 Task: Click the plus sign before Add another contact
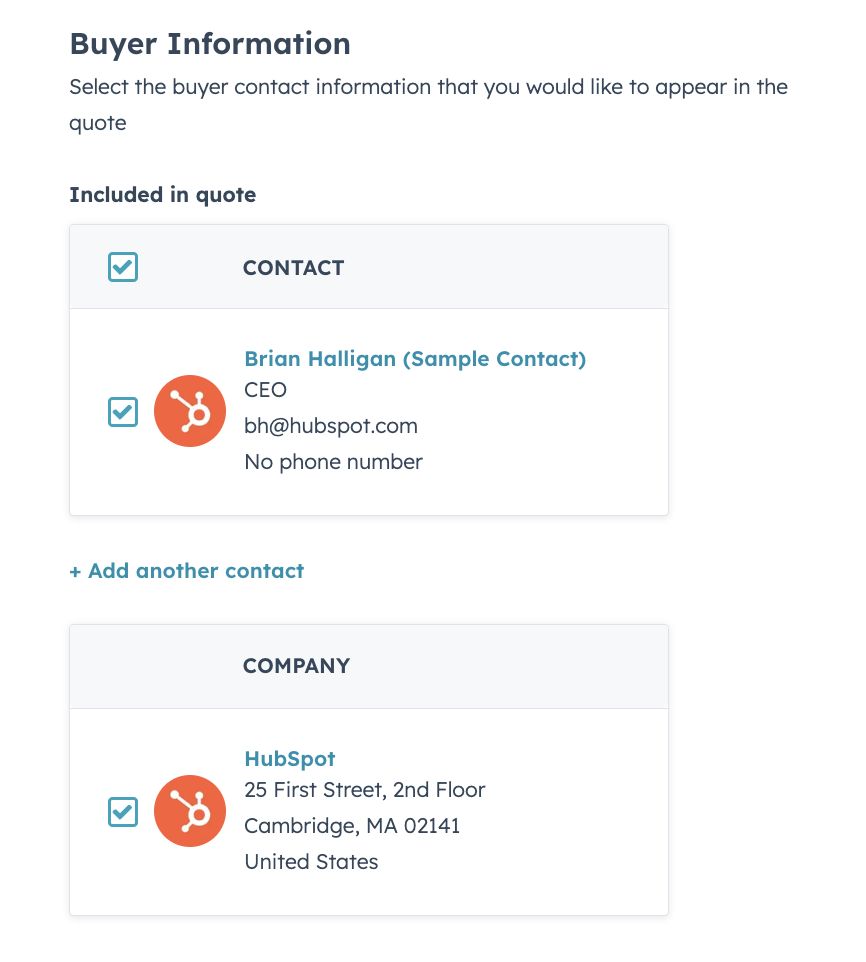pos(75,571)
